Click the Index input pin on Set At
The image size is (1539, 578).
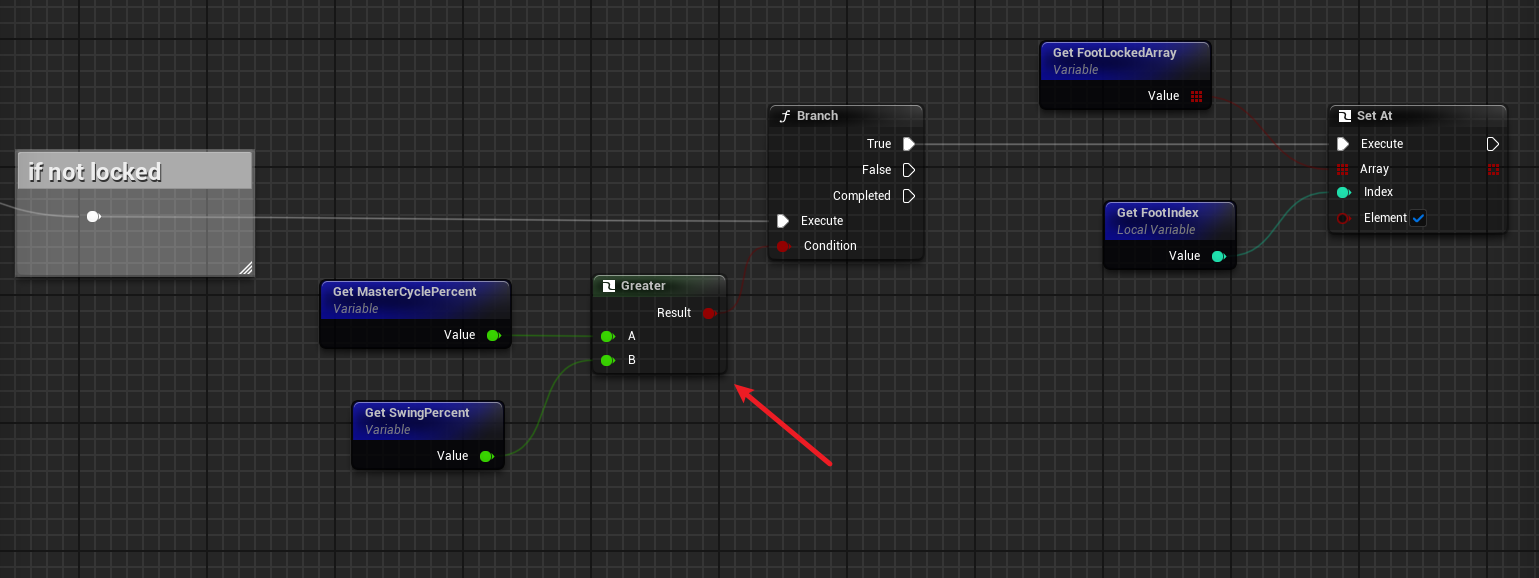pyautogui.click(x=1343, y=192)
